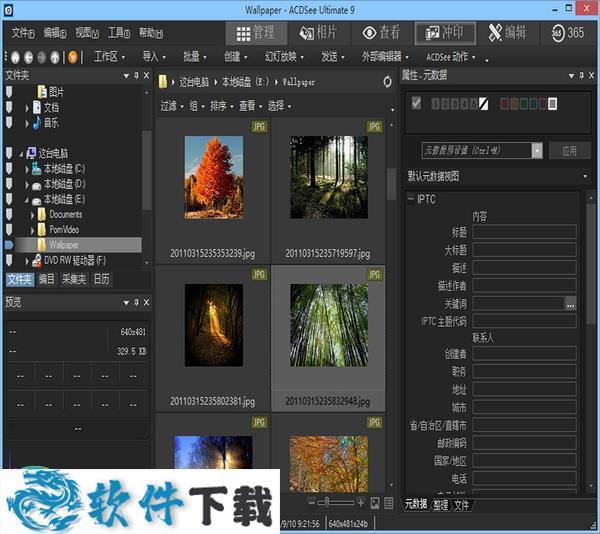Expand the 音乐 tree node
This screenshot has width=600, height=534.
(27, 124)
